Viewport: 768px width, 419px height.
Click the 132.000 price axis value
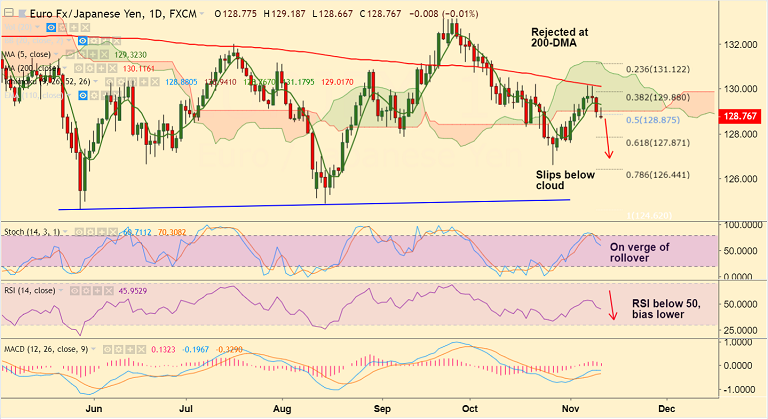(x=741, y=45)
